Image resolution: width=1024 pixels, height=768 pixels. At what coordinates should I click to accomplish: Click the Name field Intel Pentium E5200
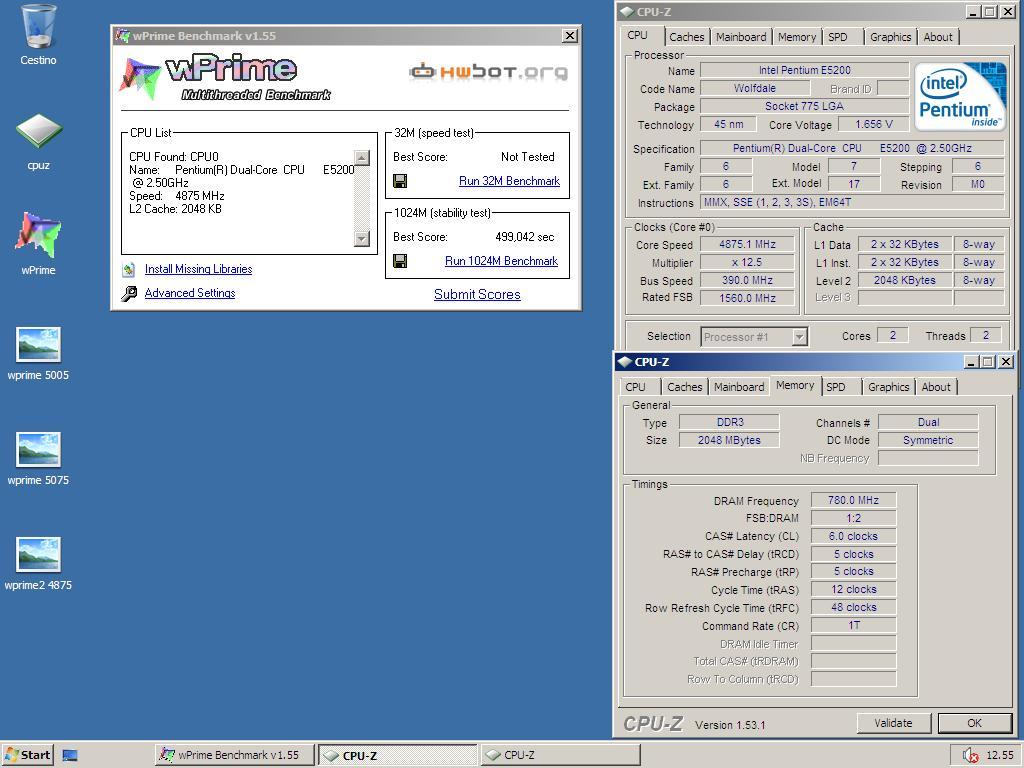(x=805, y=70)
